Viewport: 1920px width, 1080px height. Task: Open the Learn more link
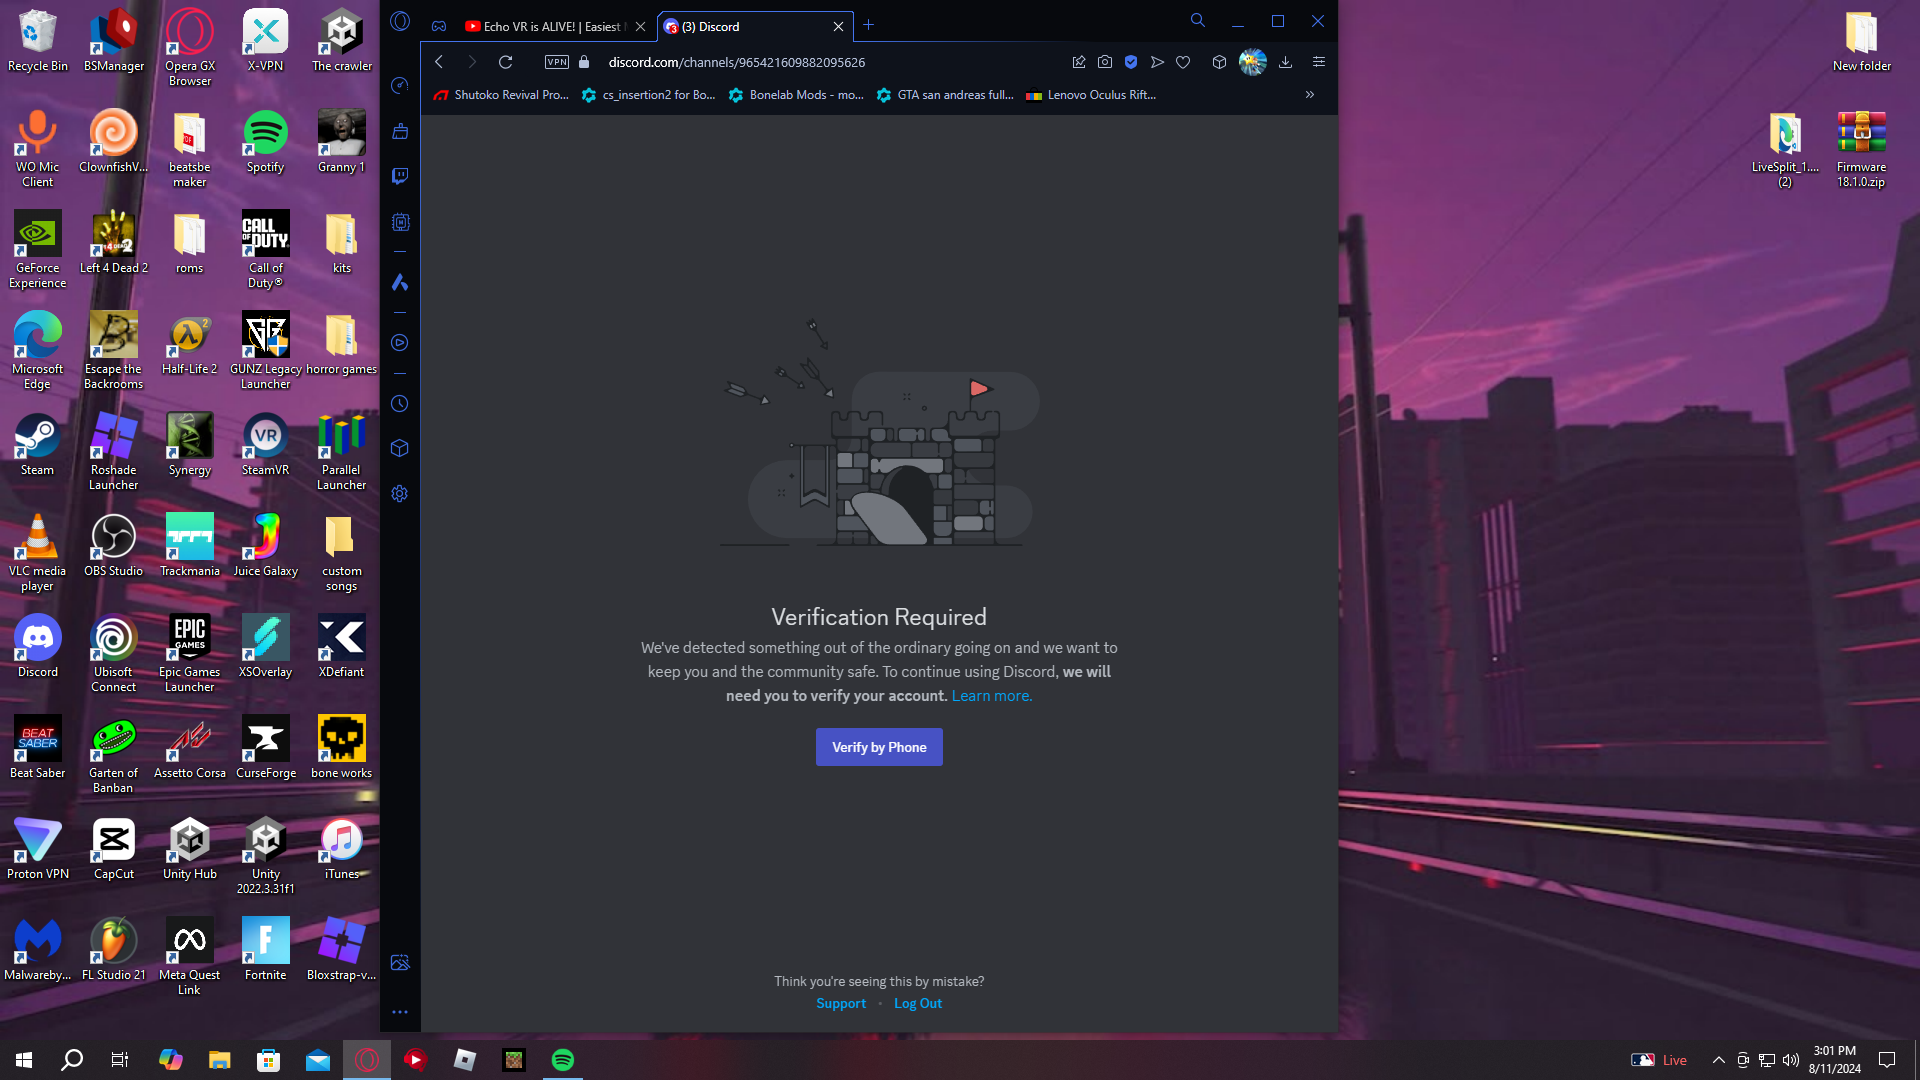click(x=991, y=696)
